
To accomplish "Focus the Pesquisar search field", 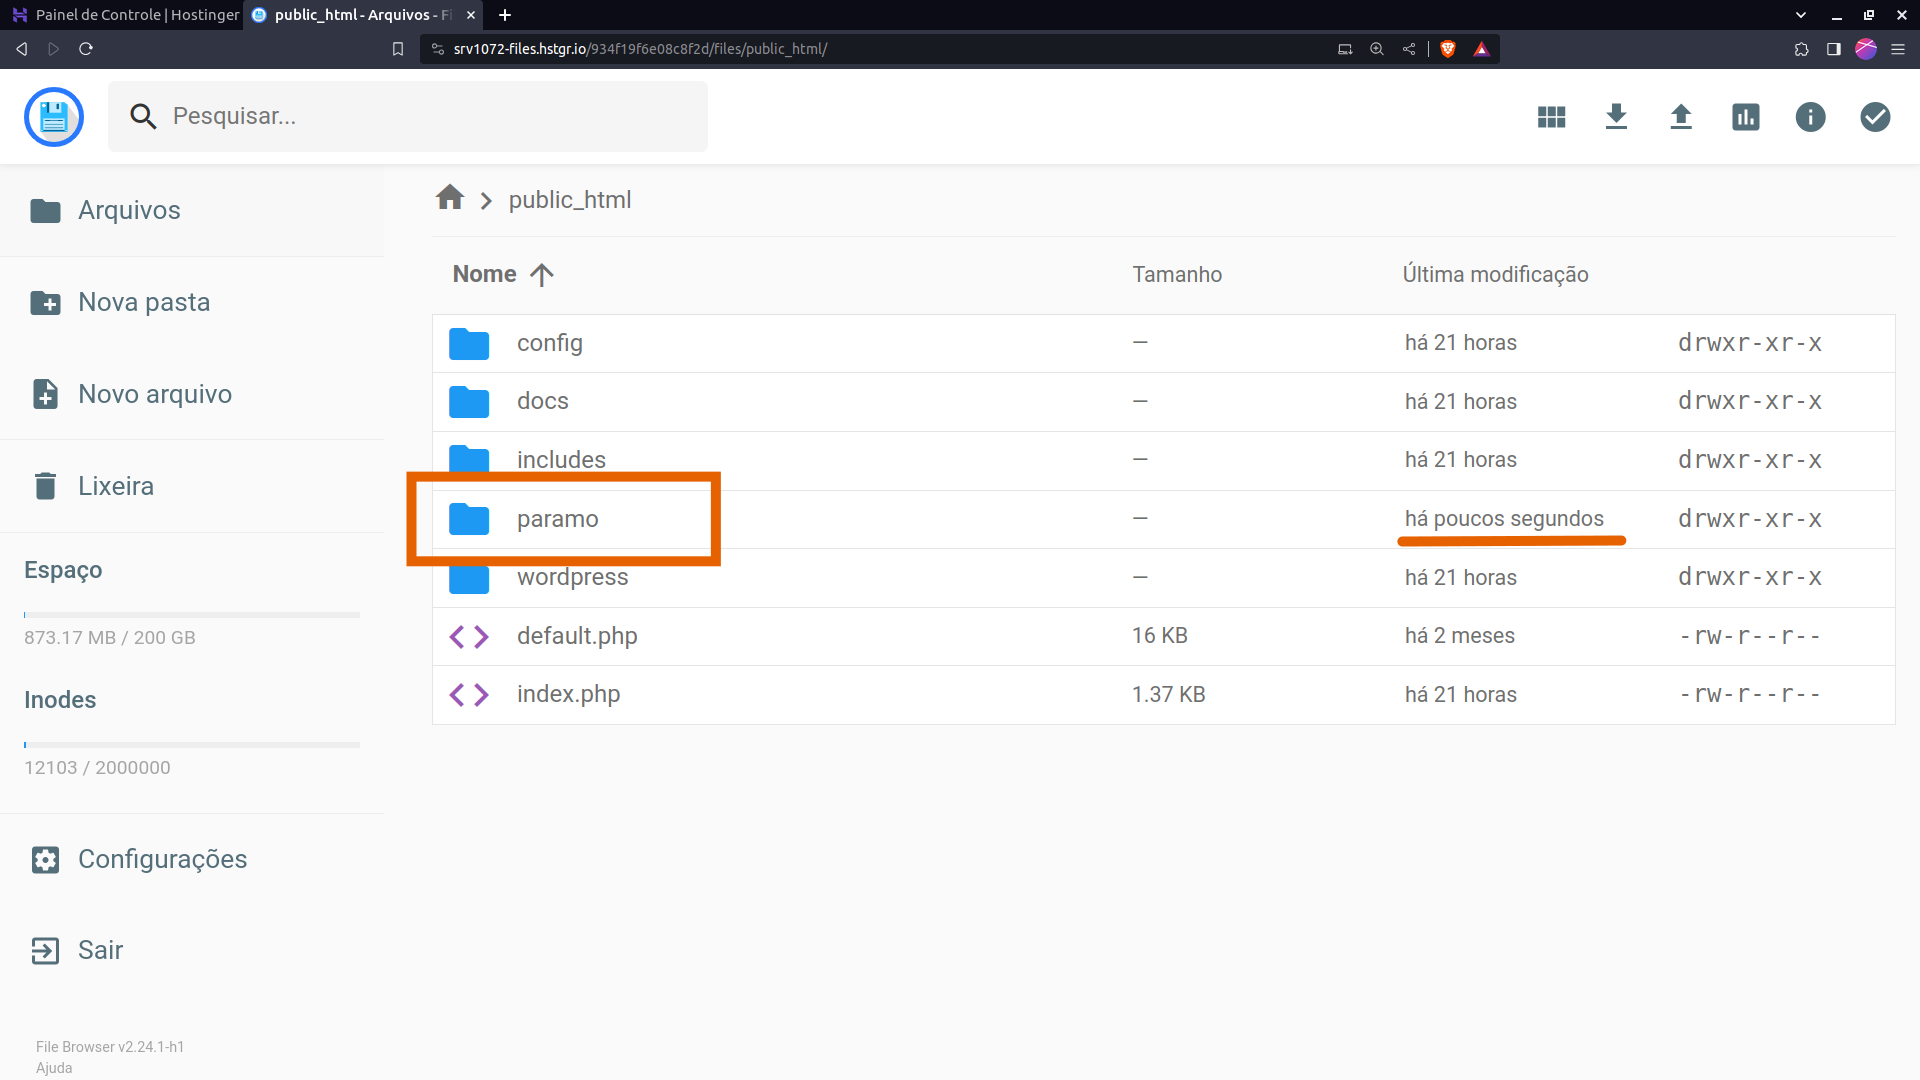I will (x=408, y=117).
